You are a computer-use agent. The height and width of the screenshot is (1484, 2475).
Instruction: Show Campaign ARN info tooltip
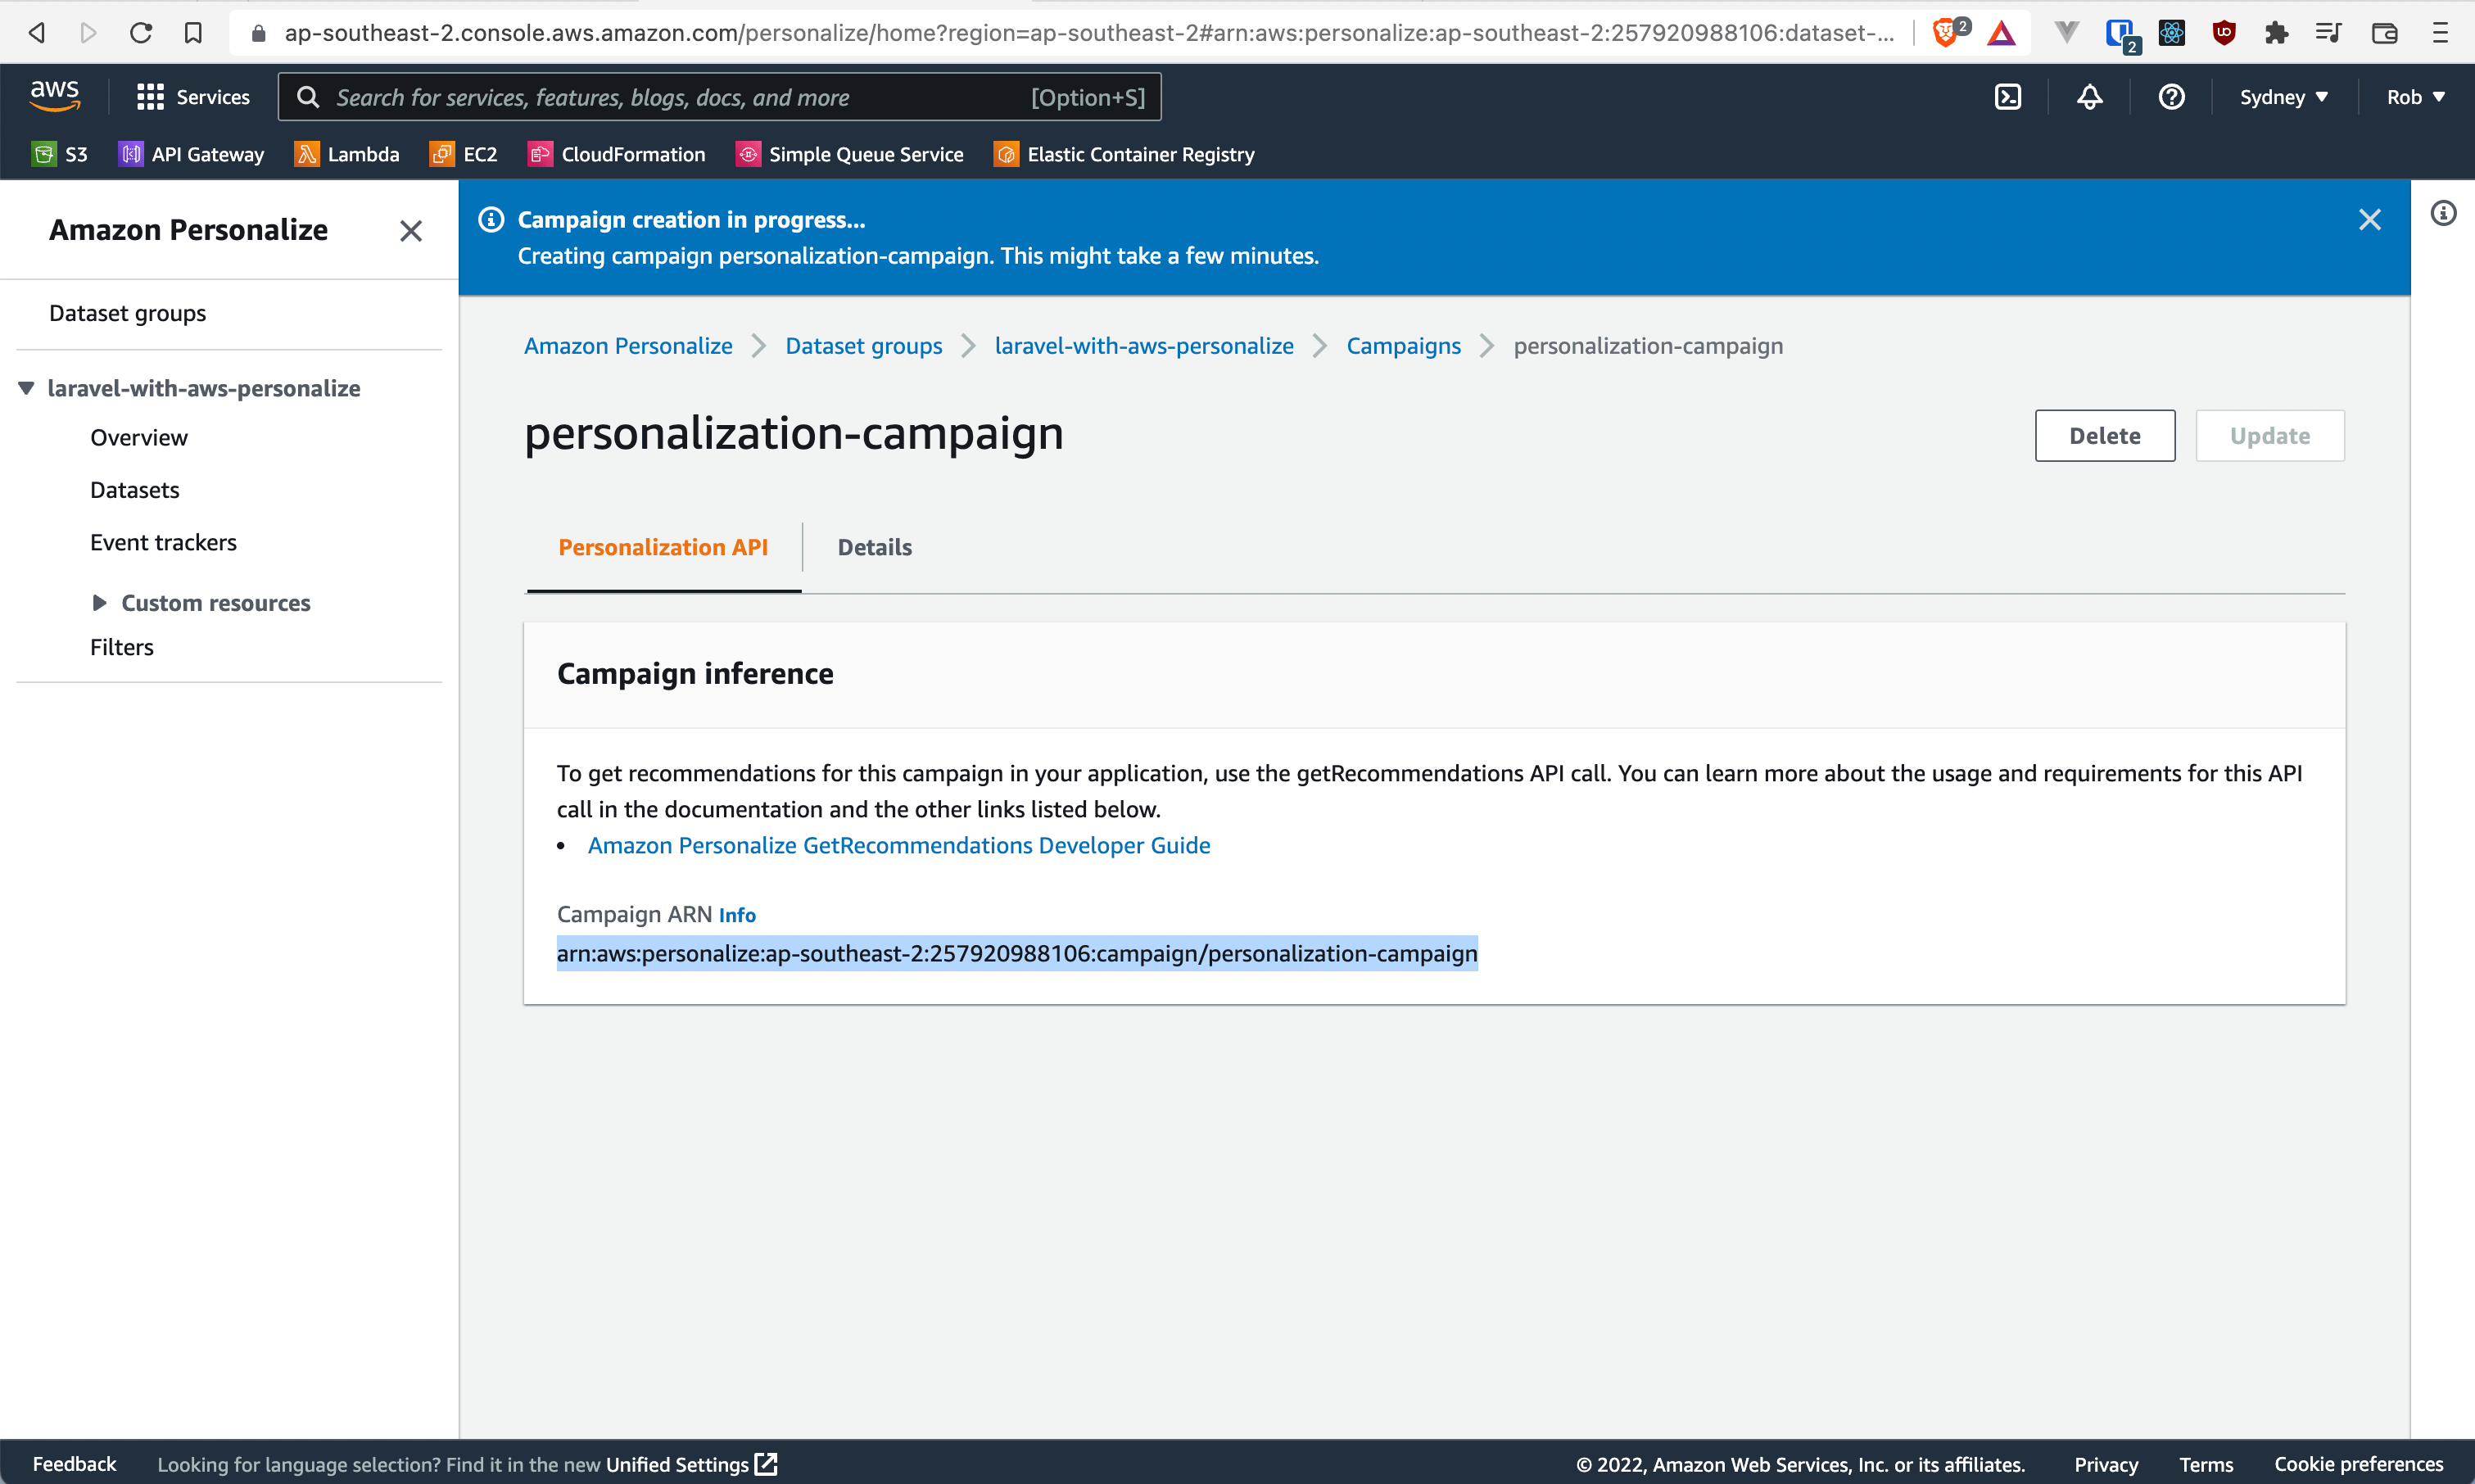click(737, 914)
